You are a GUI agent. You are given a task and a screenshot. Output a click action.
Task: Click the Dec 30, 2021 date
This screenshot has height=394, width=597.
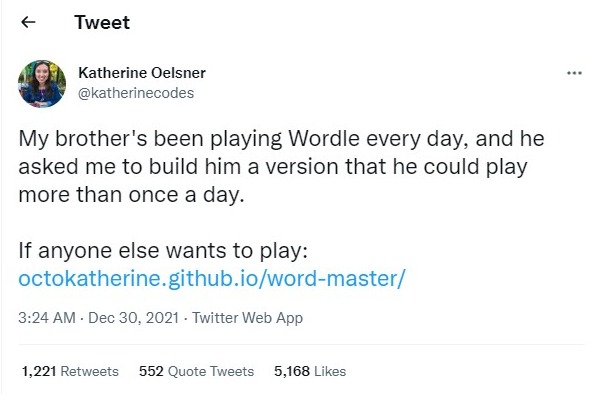click(134, 318)
